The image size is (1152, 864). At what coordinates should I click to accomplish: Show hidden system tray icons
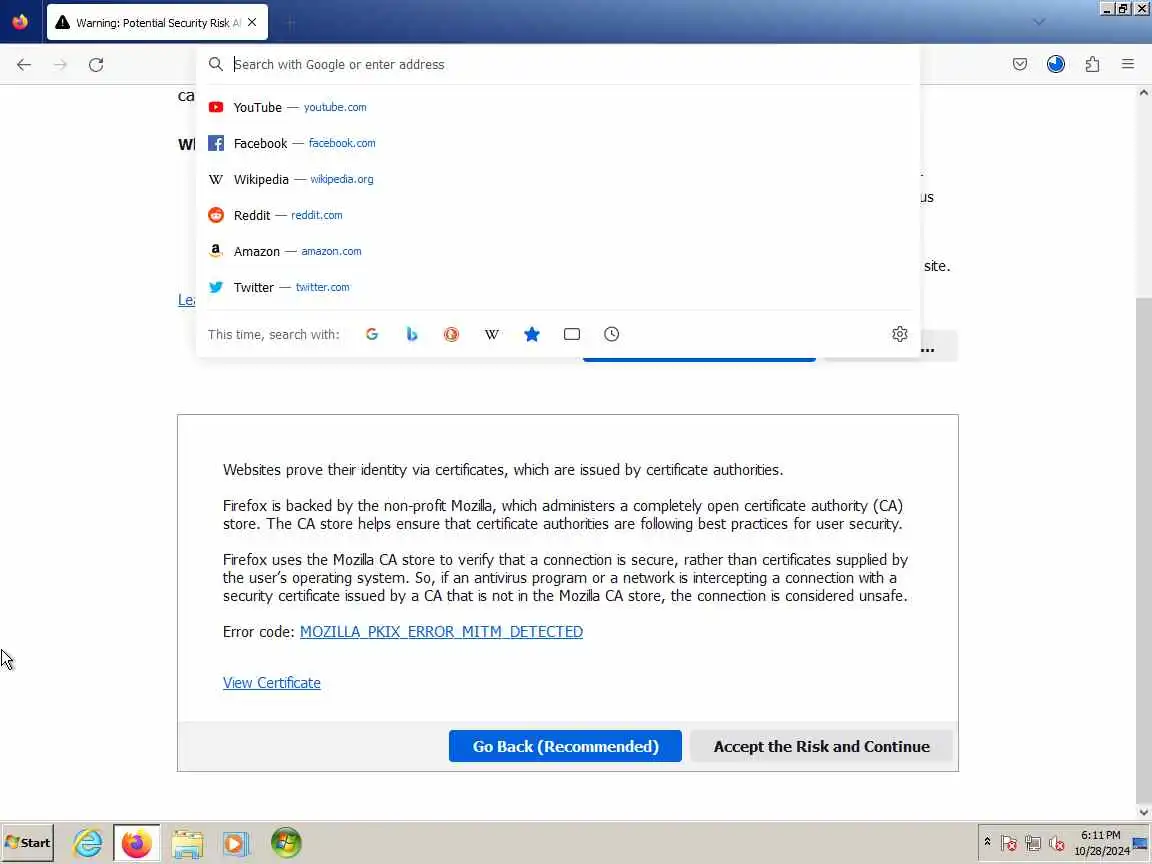(987, 842)
